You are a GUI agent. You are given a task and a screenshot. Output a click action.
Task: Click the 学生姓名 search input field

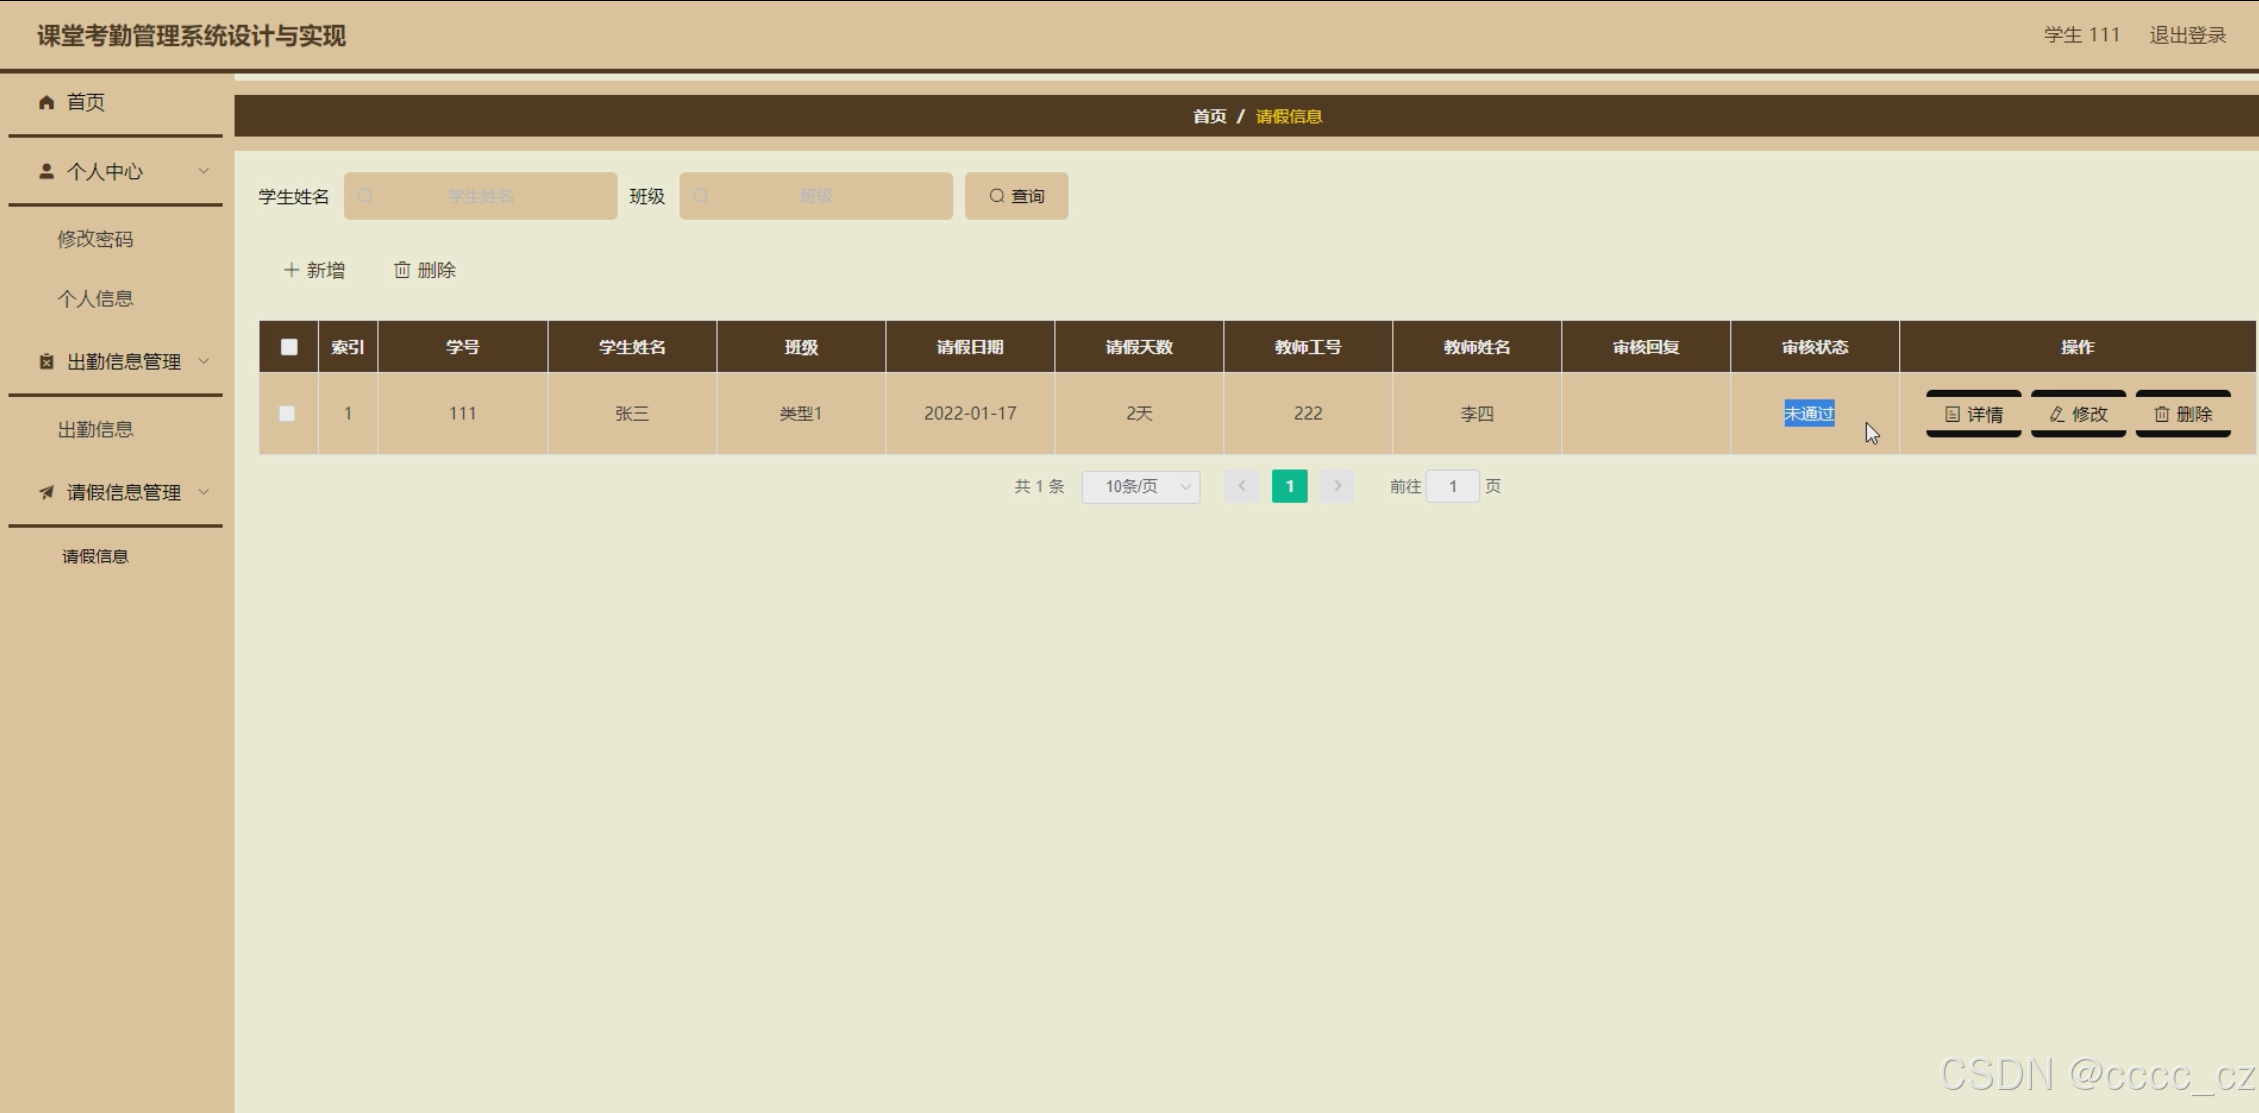point(480,196)
